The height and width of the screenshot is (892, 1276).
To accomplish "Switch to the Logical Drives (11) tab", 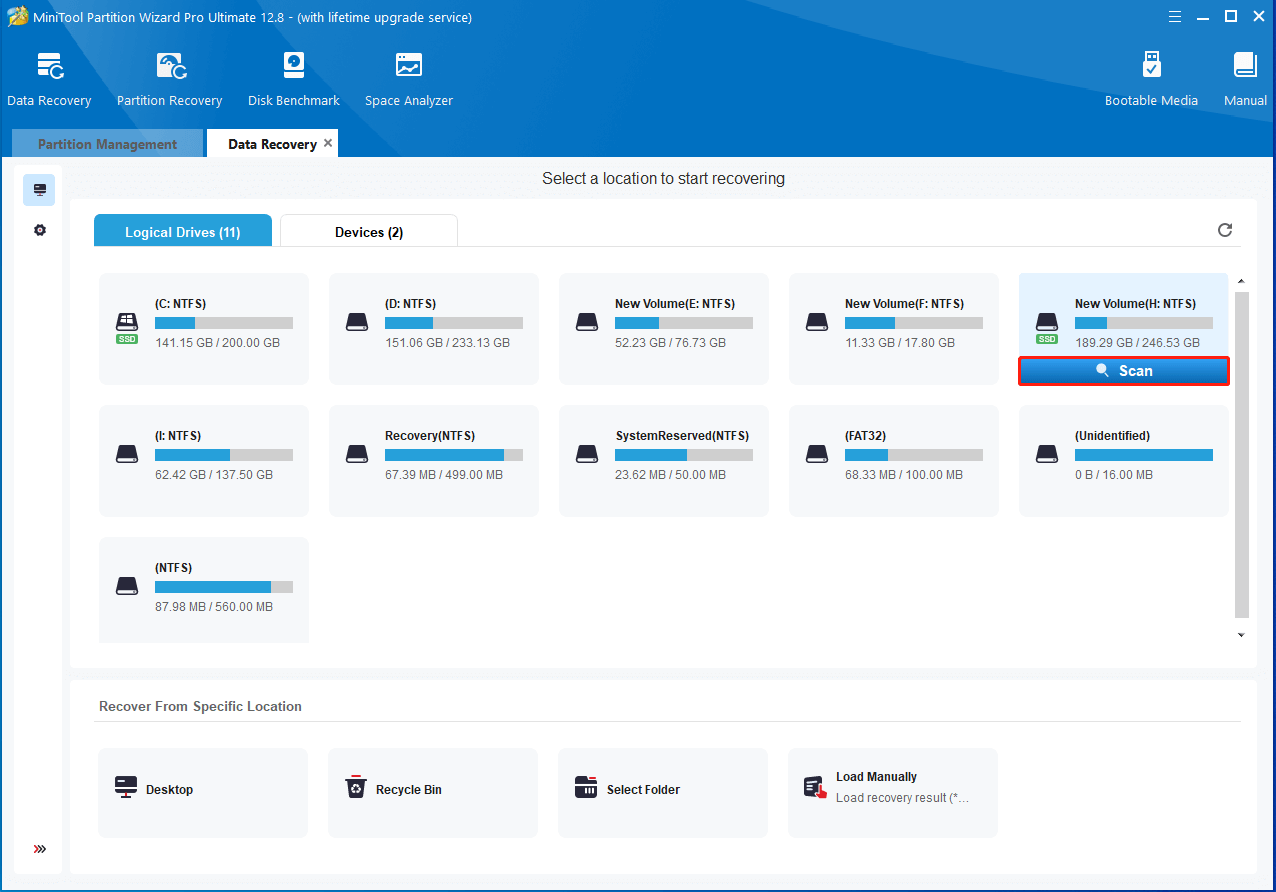I will pos(183,231).
